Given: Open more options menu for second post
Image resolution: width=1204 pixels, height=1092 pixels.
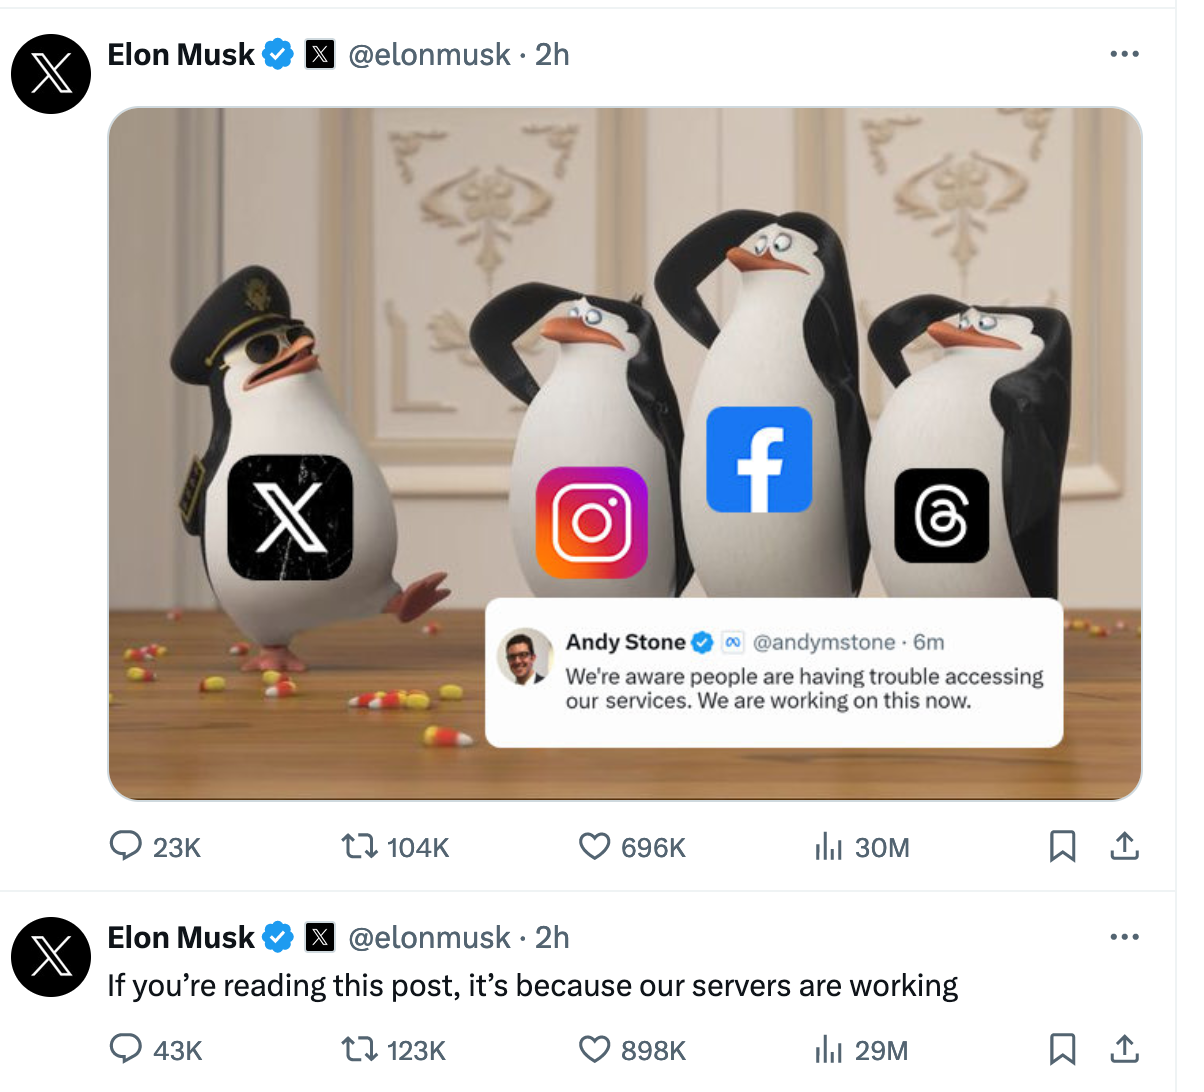Looking at the screenshot, I should pyautogui.click(x=1125, y=937).
